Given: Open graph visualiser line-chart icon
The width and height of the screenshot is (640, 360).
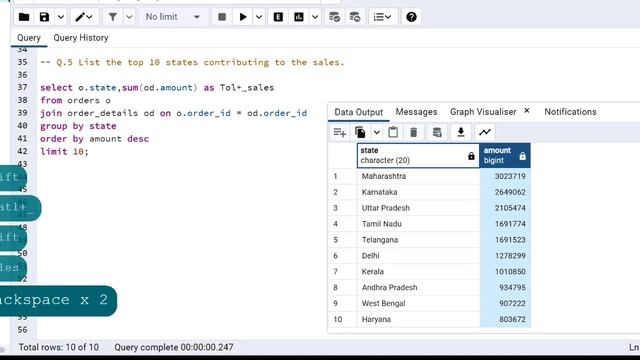Looking at the screenshot, I should coord(485,132).
